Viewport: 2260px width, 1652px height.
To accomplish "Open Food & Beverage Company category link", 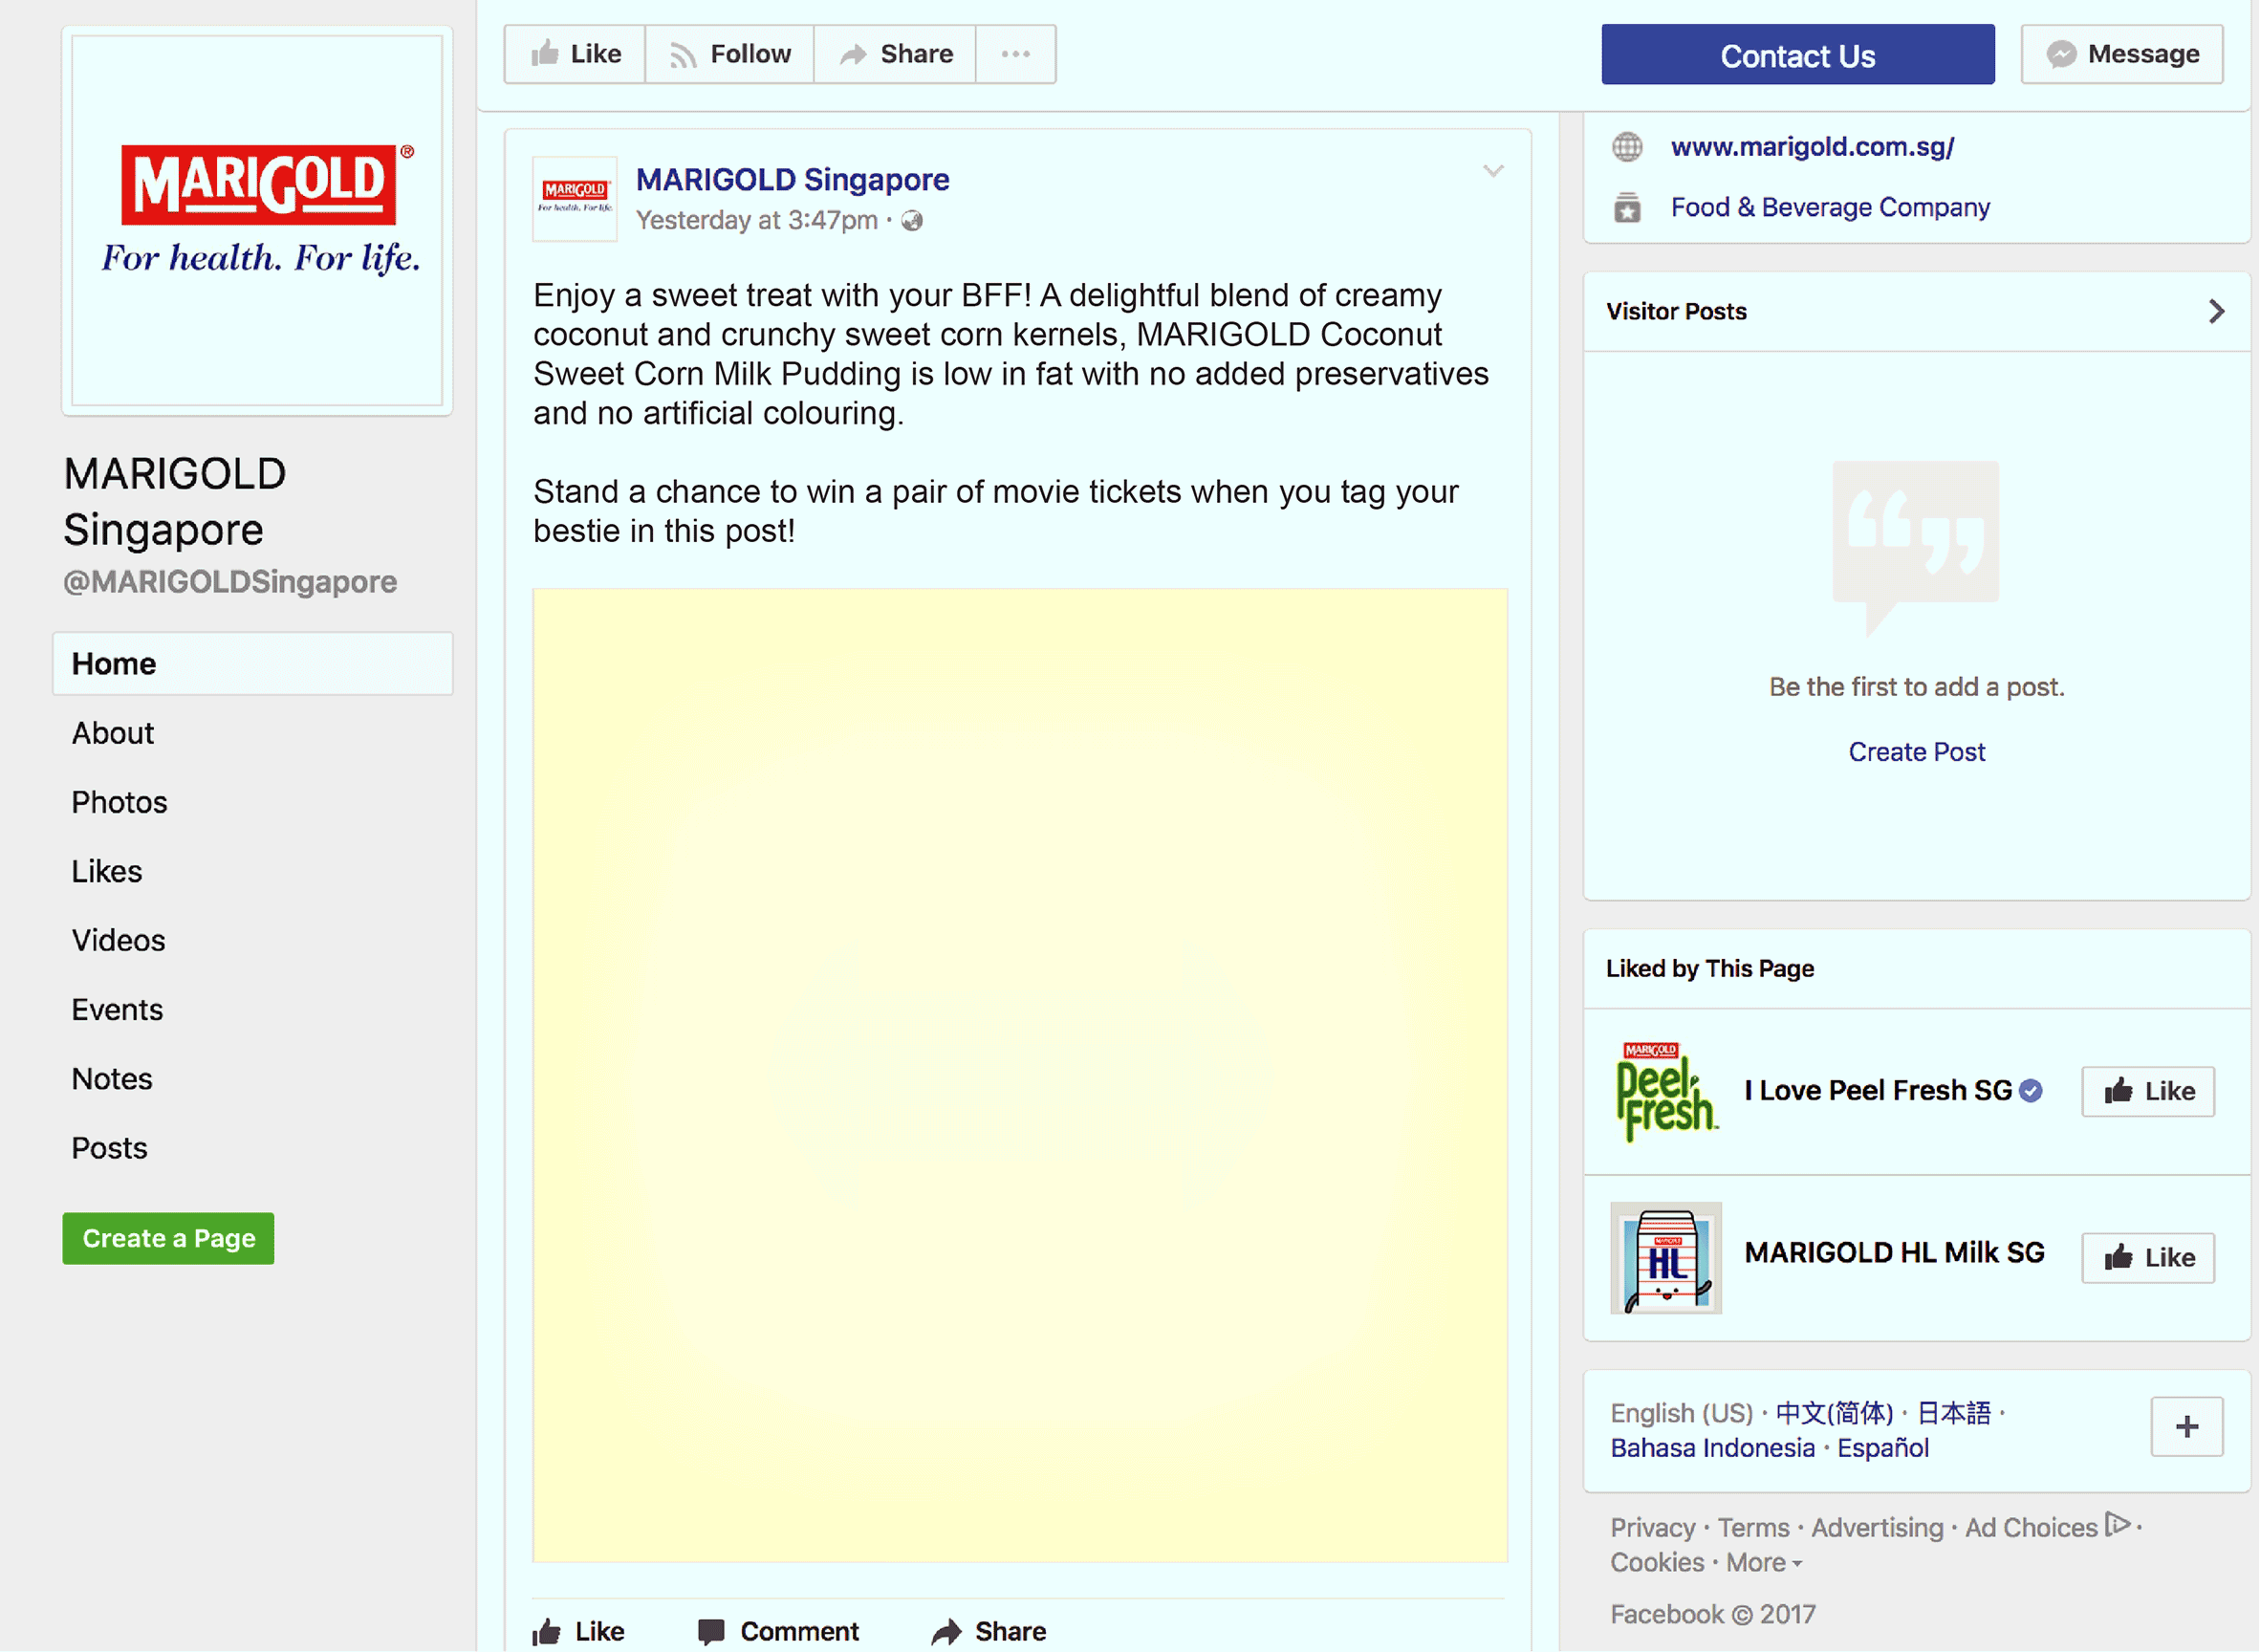I will pos(1830,207).
